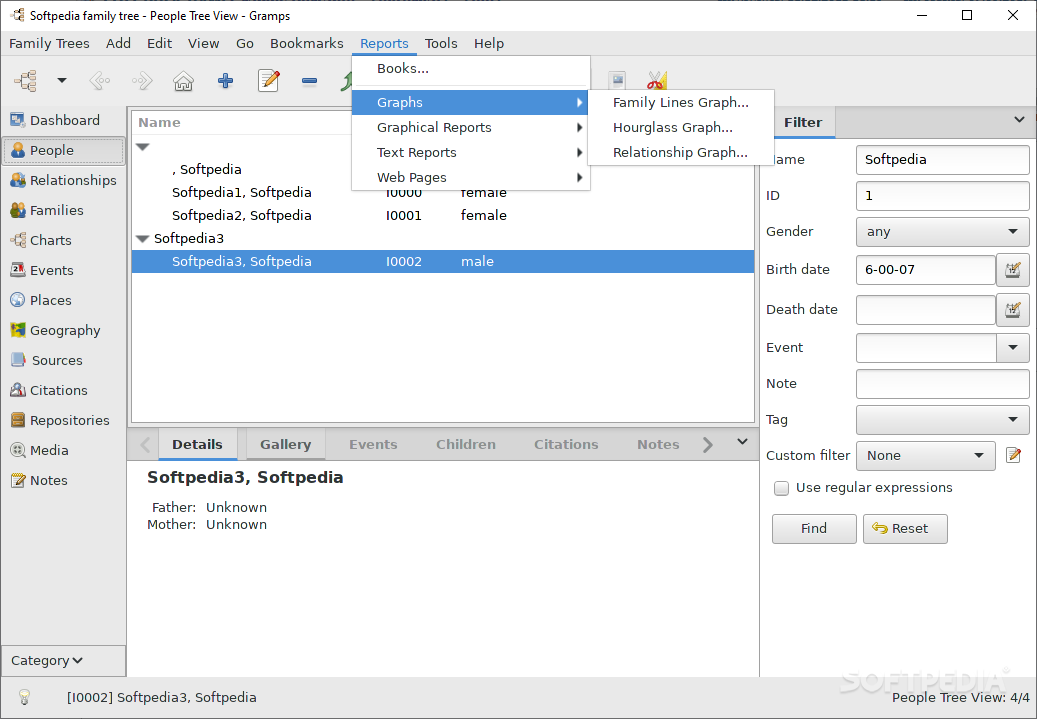
Task: Switch to the Children tab
Action: click(x=466, y=444)
